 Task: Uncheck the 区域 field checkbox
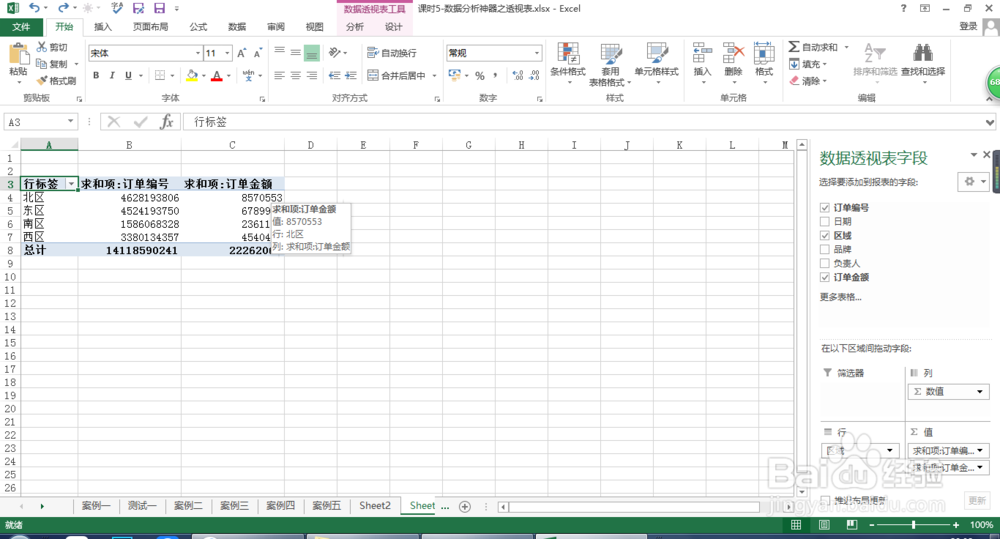pos(825,235)
